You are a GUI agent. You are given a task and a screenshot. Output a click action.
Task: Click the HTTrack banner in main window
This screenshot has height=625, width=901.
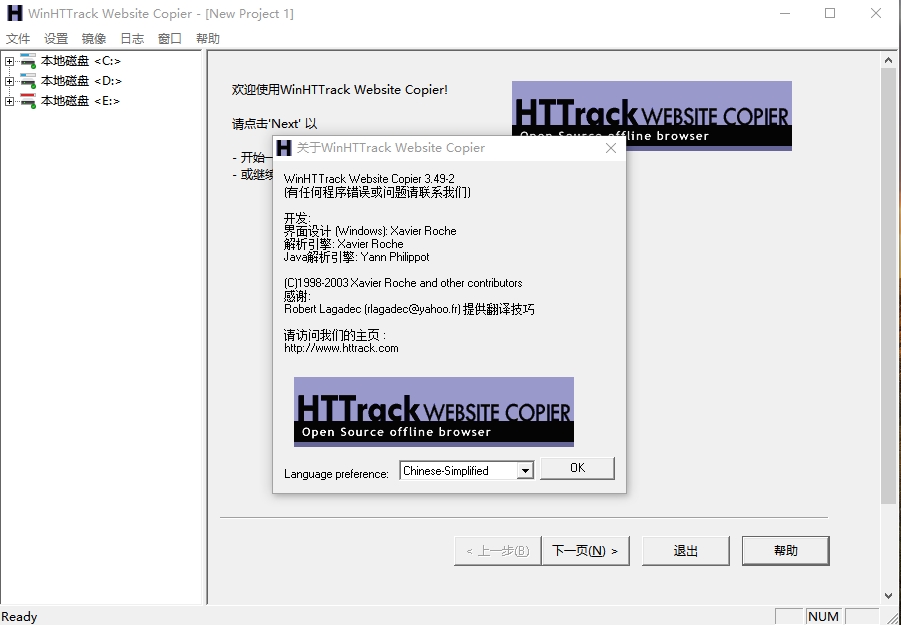point(652,115)
